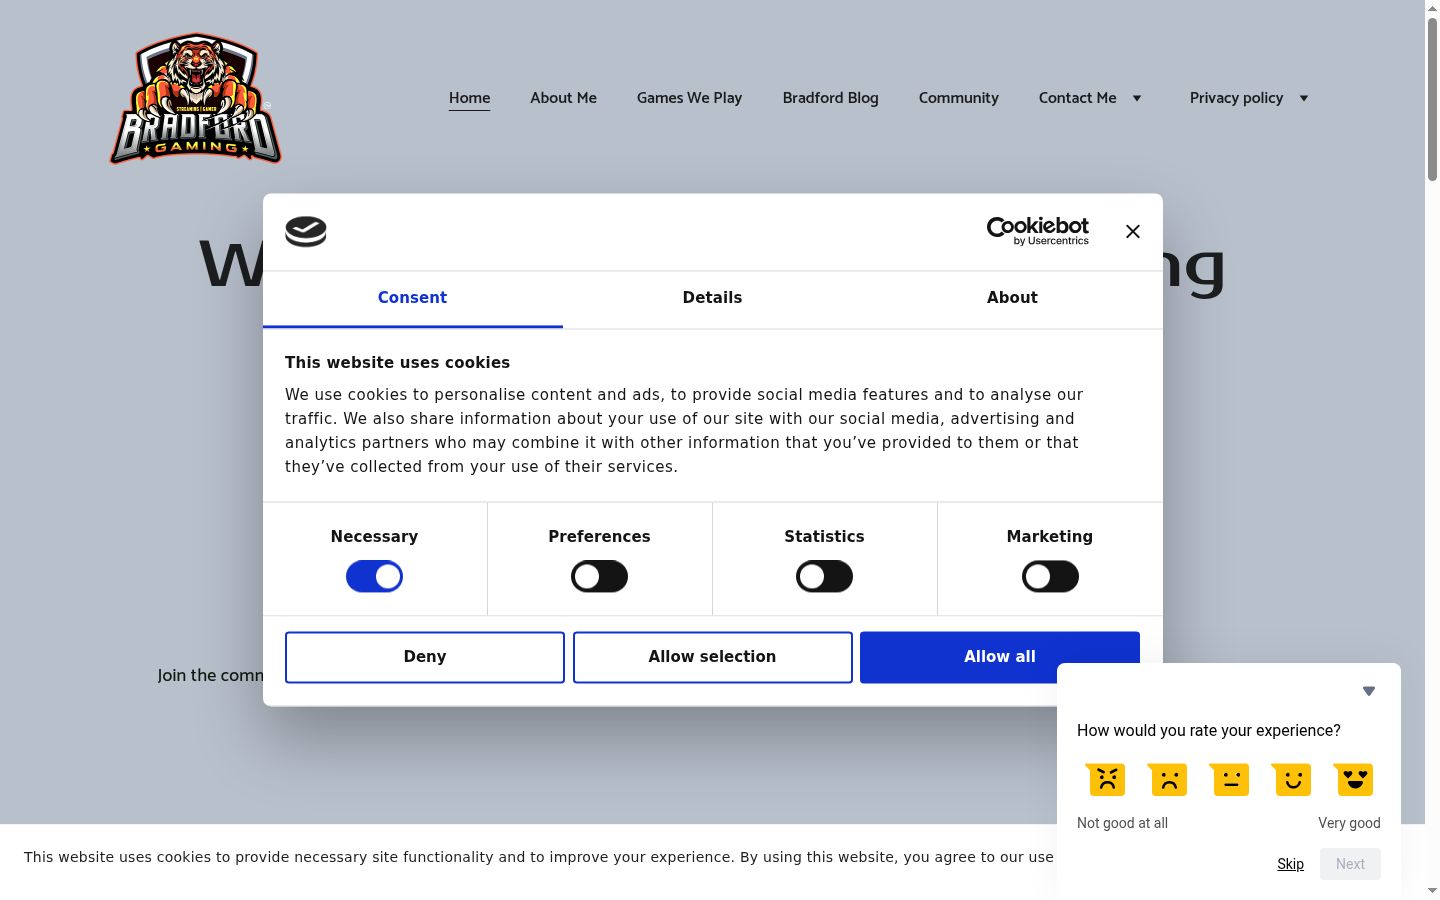This screenshot has height=900, width=1440.
Task: Rate experience with the smiling face
Action: [x=1292, y=779]
